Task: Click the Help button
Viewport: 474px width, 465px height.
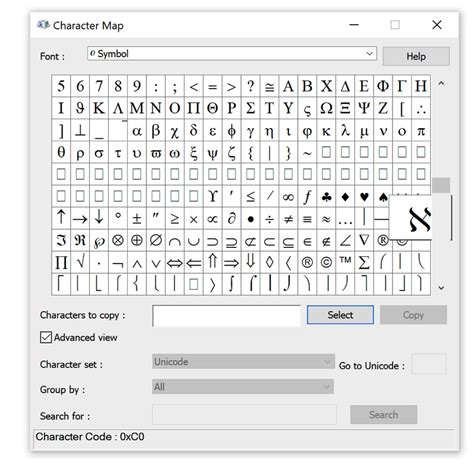Action: [416, 56]
